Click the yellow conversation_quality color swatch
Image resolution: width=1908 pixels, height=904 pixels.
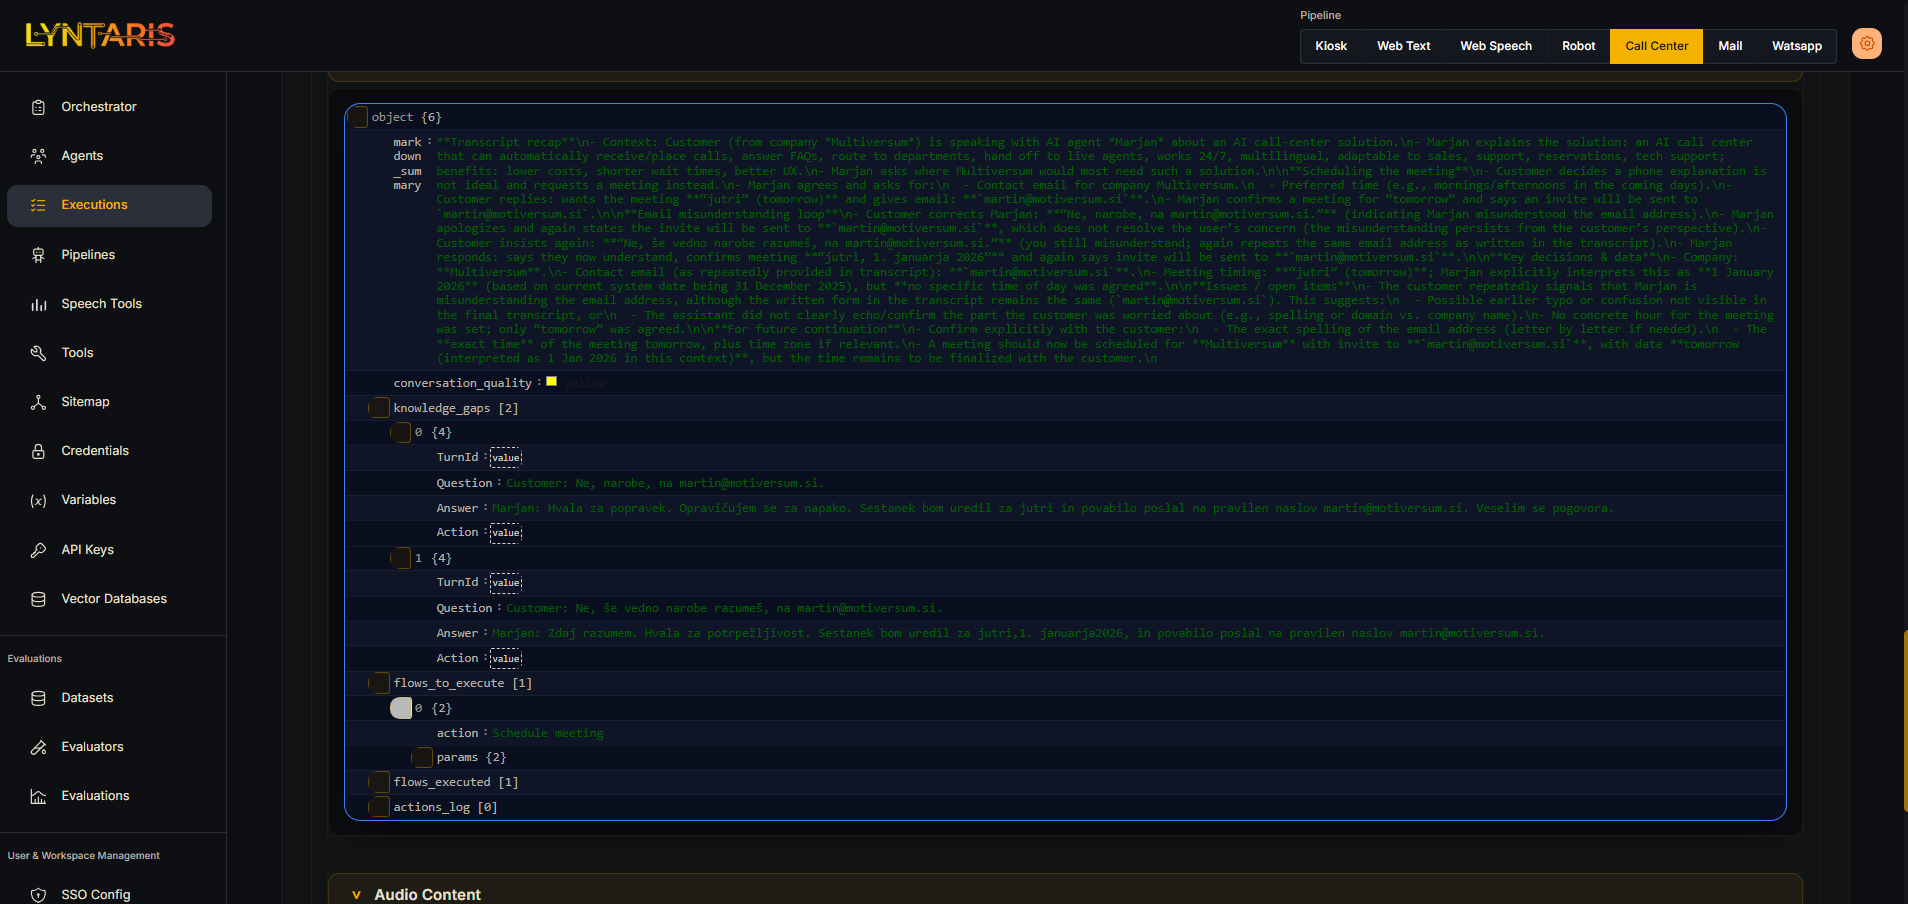pyautogui.click(x=551, y=382)
